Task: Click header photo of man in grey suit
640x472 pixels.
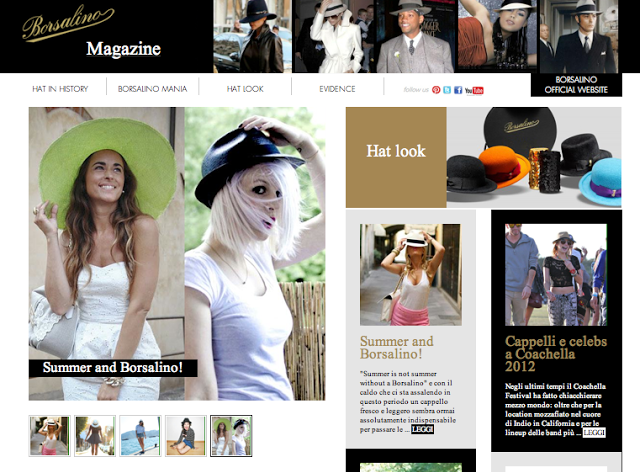Action: pos(416,36)
